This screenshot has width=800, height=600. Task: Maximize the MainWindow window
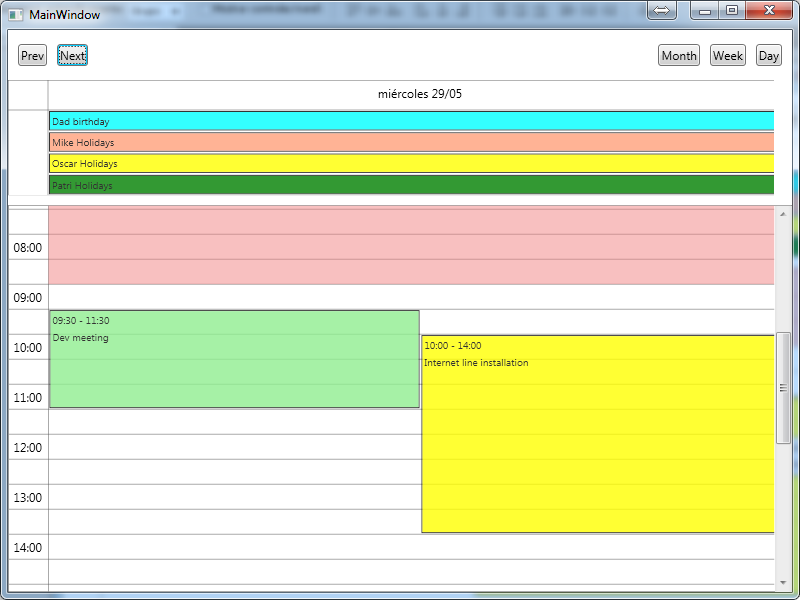tap(732, 10)
